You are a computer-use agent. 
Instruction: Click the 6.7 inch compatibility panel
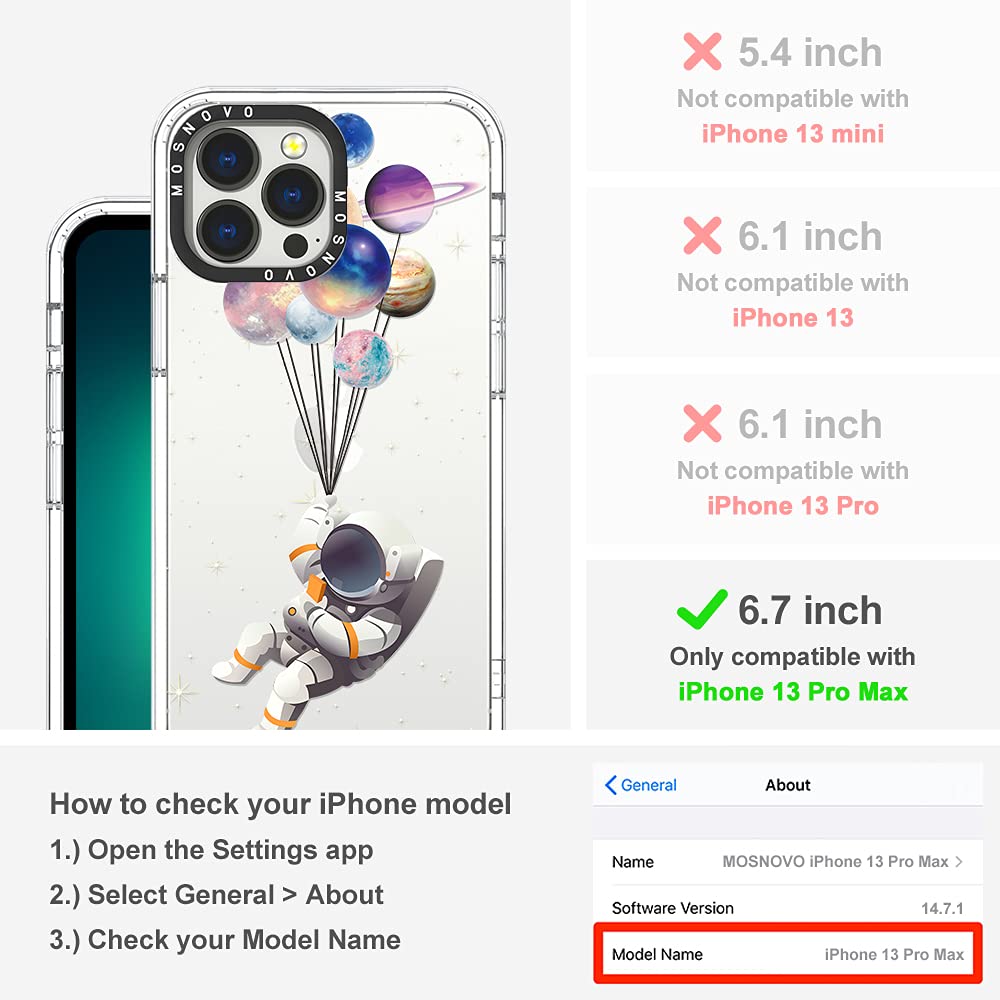pos(793,645)
